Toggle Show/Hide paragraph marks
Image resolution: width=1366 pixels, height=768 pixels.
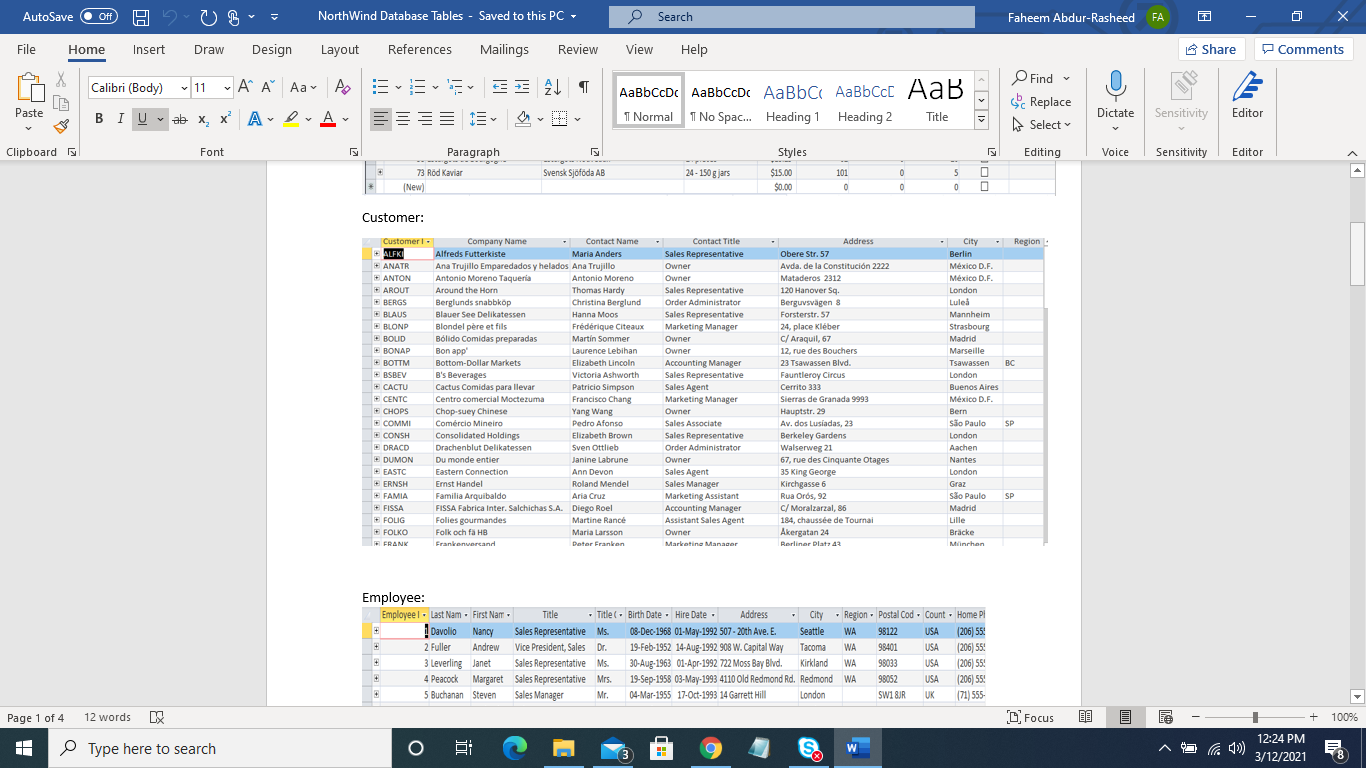(583, 88)
